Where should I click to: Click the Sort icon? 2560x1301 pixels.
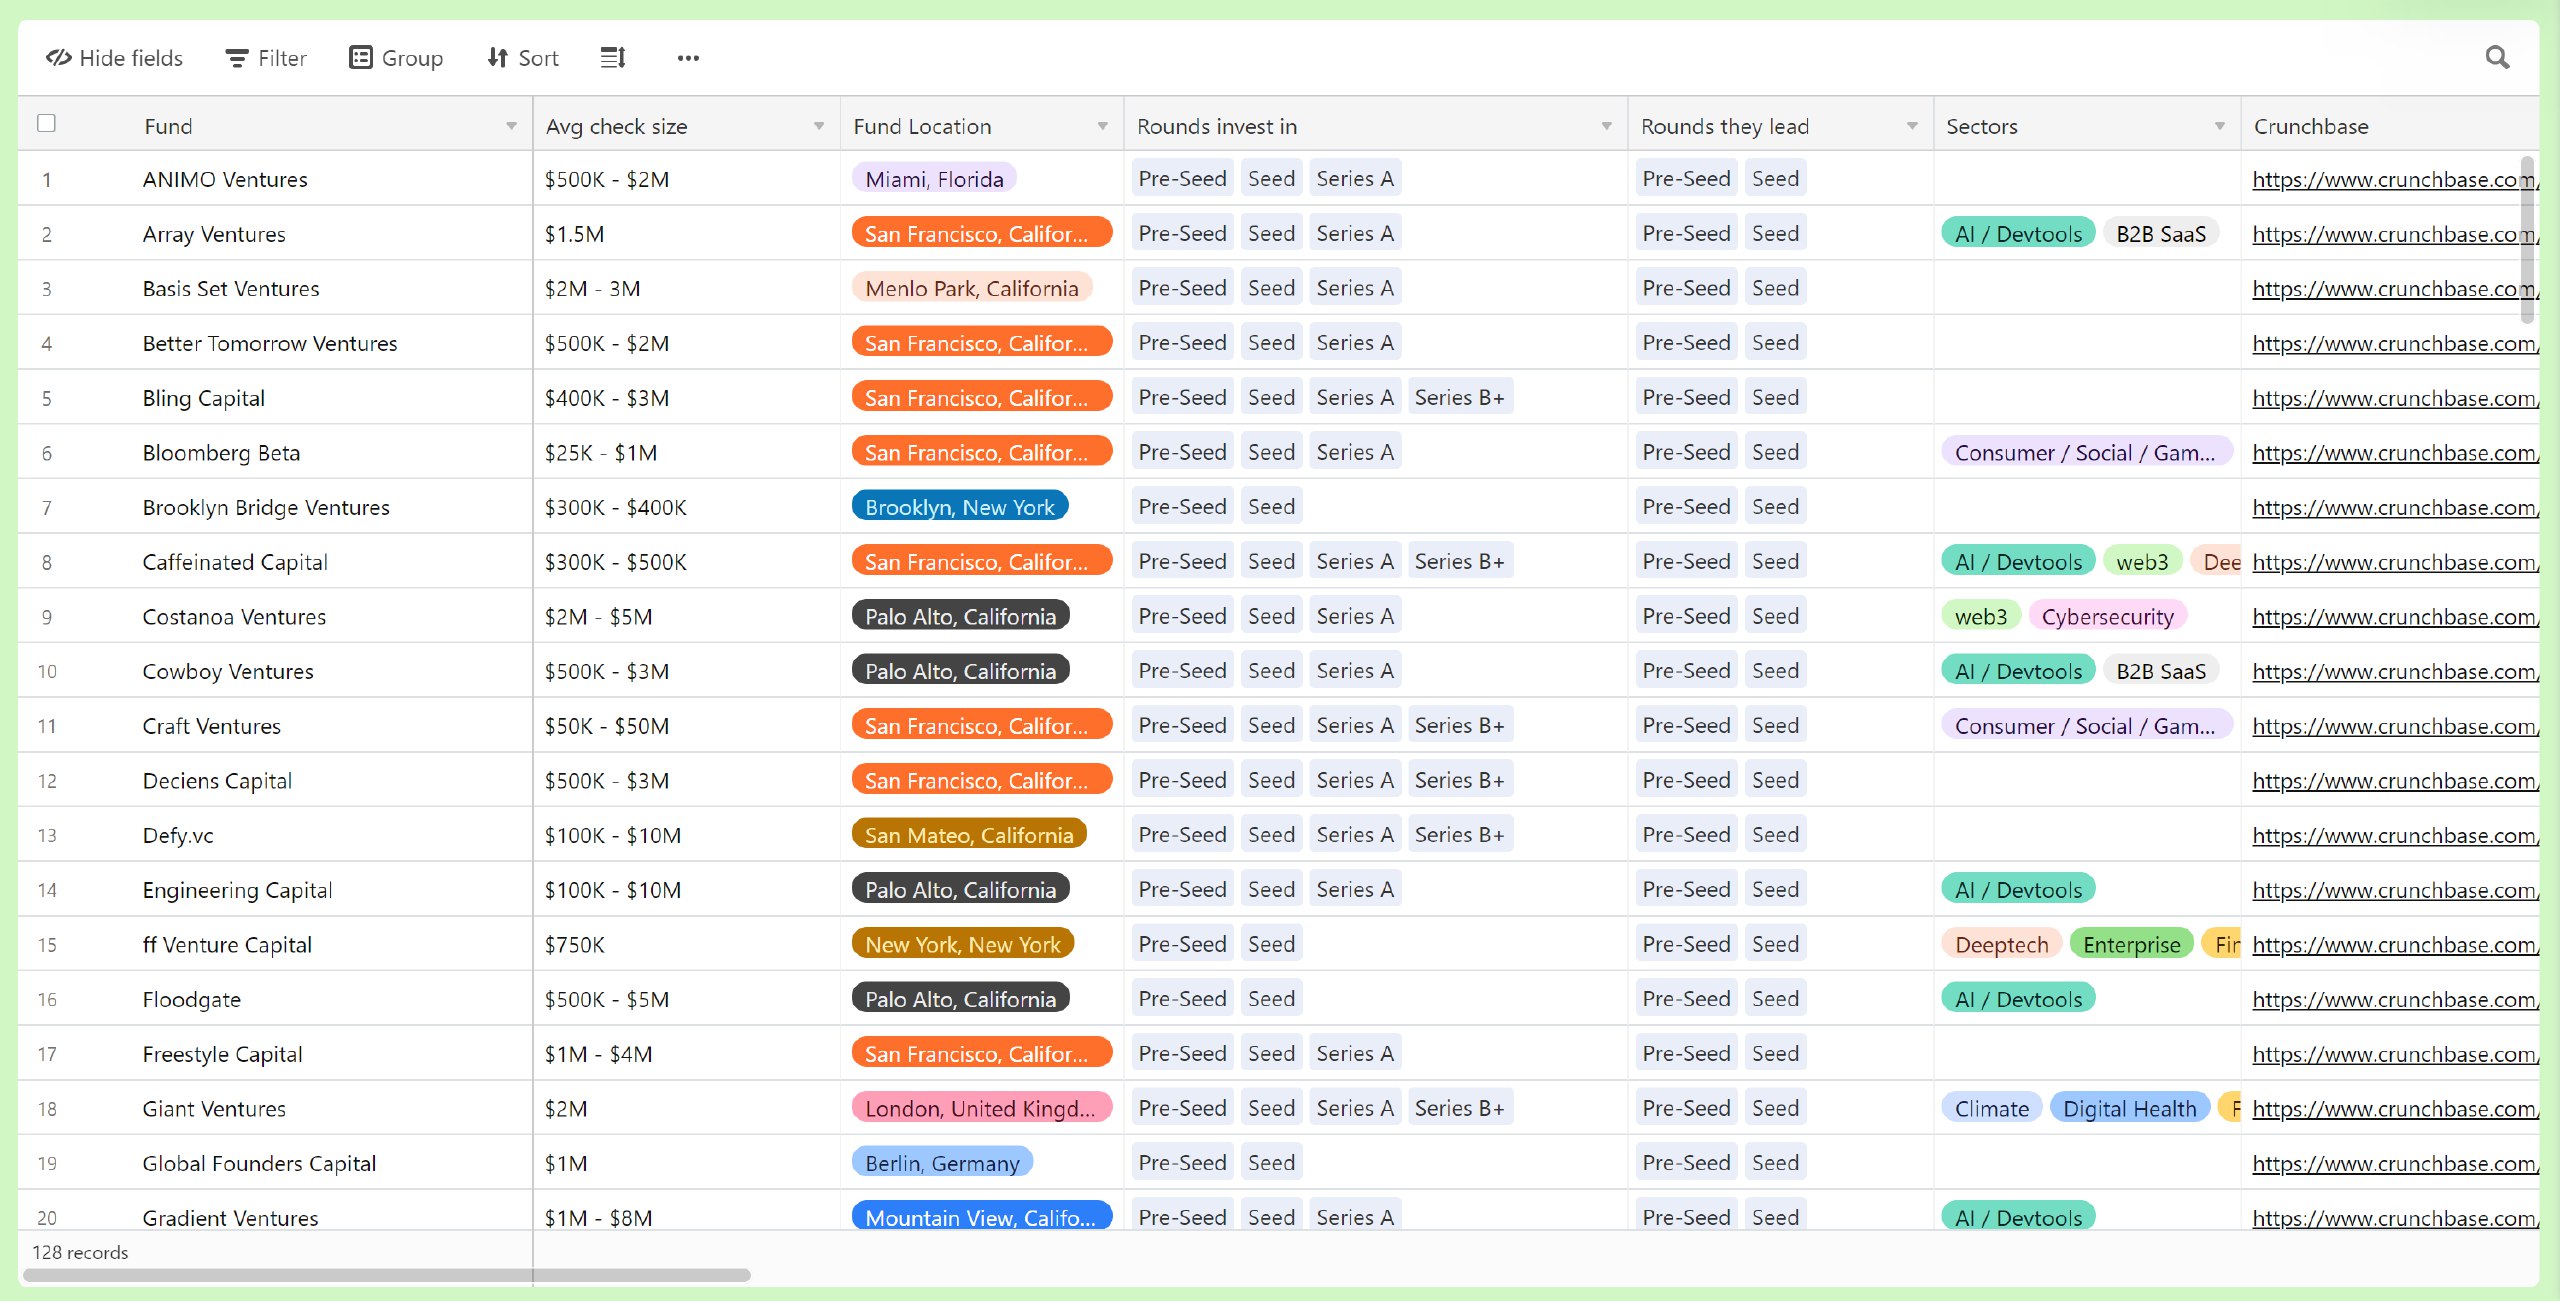click(521, 56)
